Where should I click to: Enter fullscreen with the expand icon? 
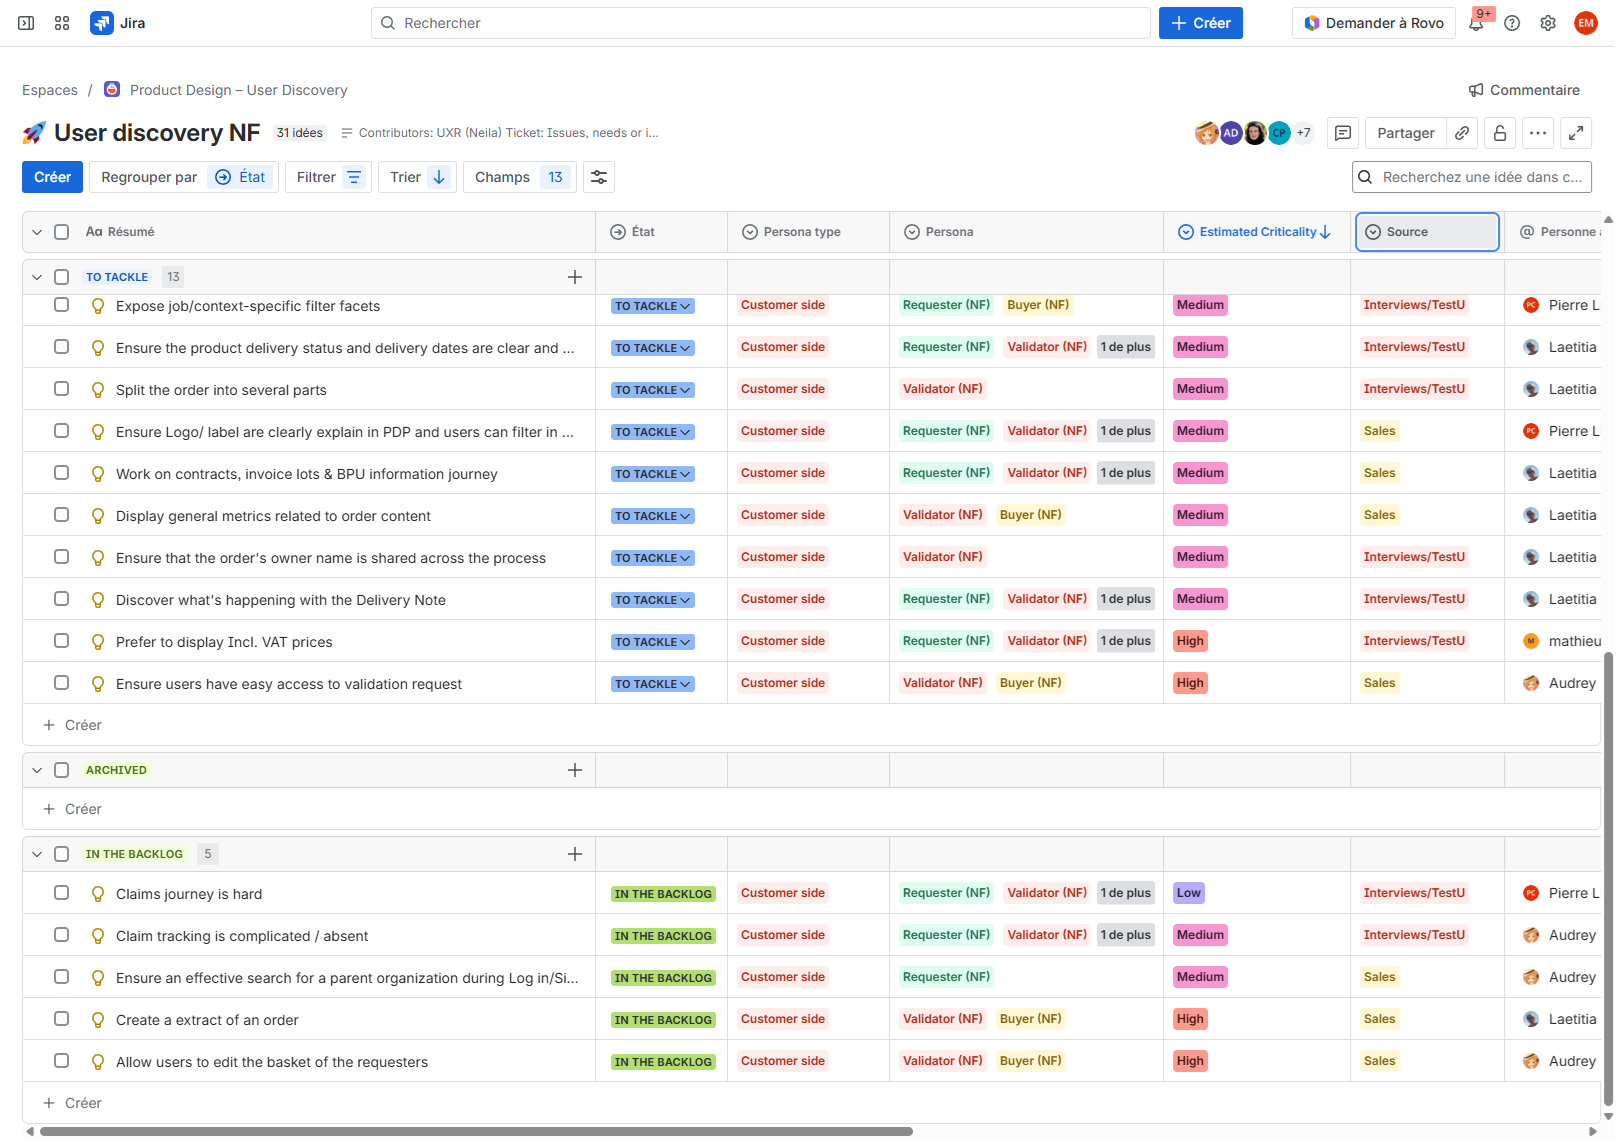coord(1576,133)
